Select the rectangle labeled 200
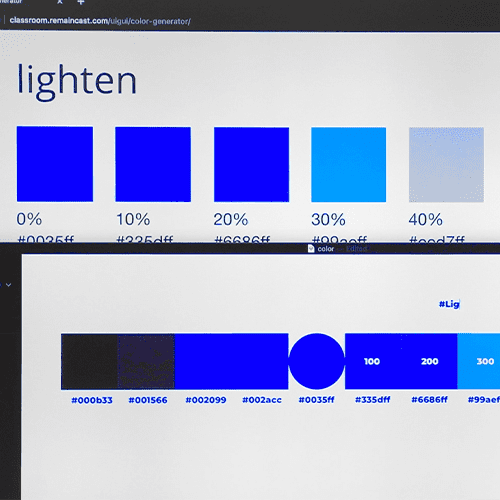The image size is (500, 500). tap(429, 361)
